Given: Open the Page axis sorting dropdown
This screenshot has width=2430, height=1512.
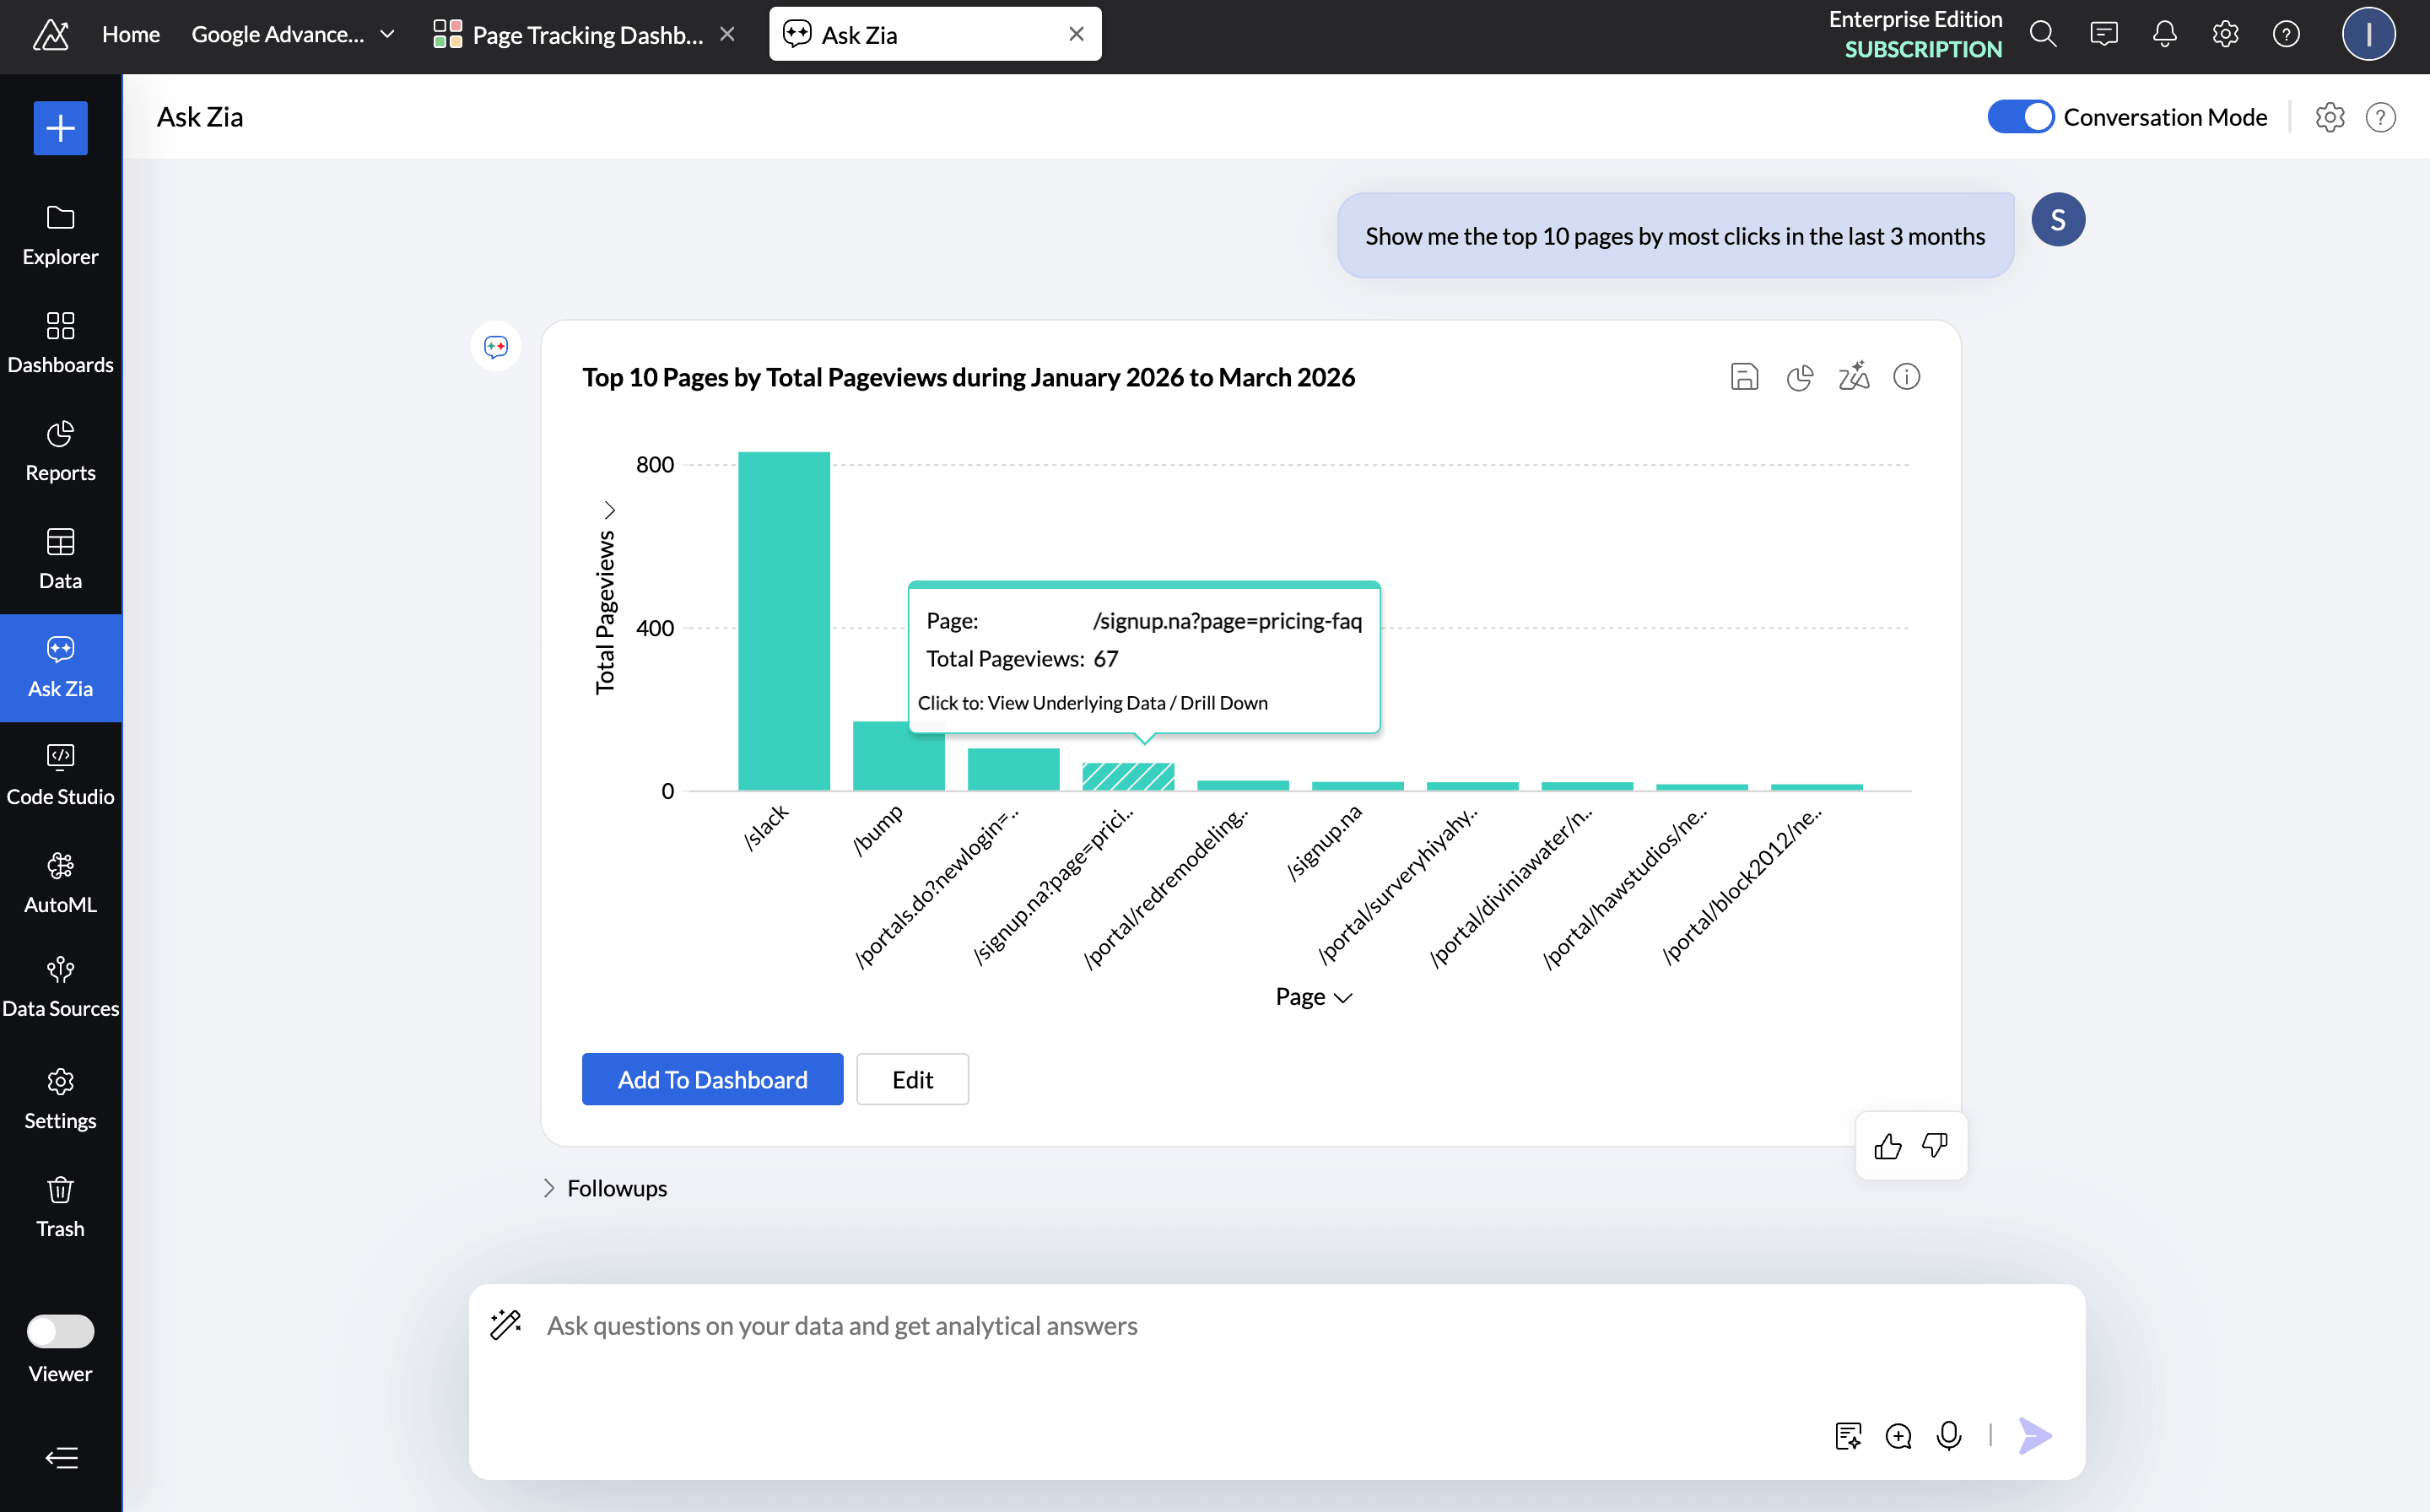Looking at the screenshot, I should pos(1344,997).
